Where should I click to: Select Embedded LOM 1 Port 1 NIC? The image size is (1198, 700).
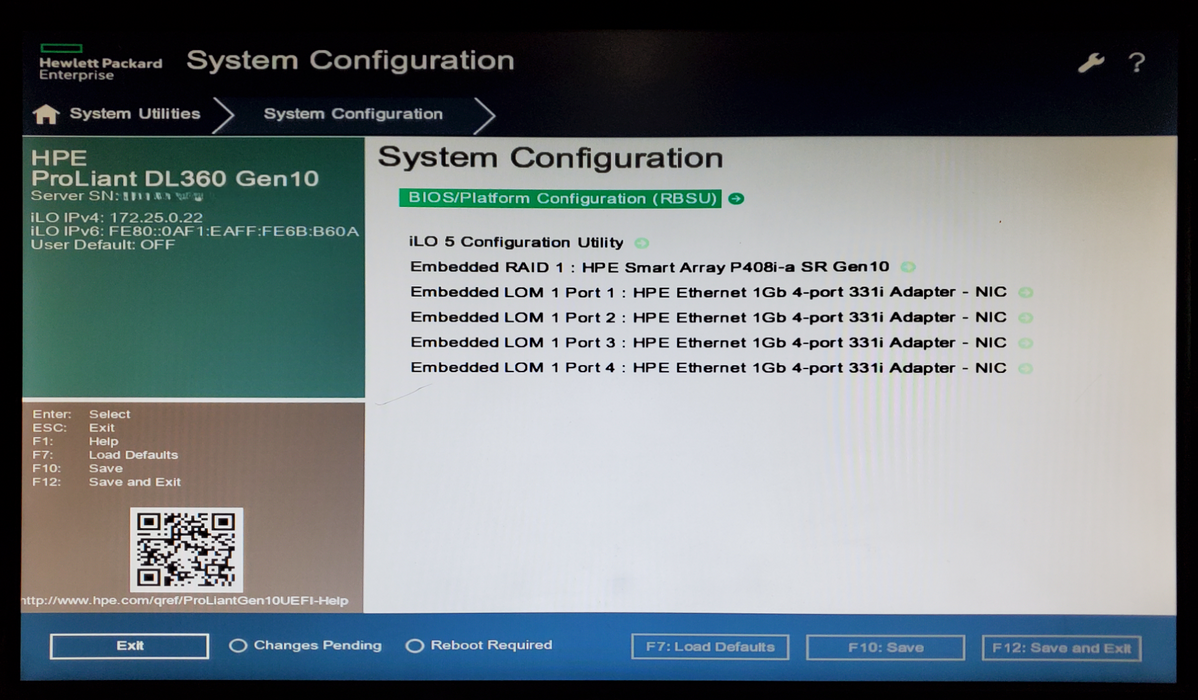coord(708,293)
